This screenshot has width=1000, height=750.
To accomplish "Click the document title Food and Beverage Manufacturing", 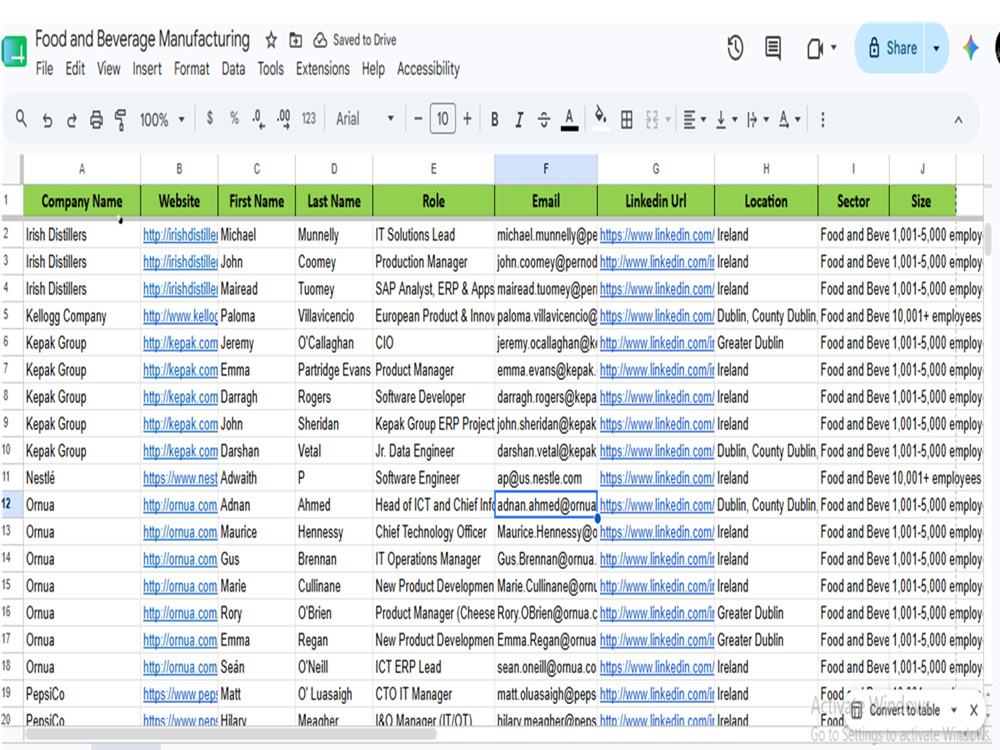I will coord(142,39).
